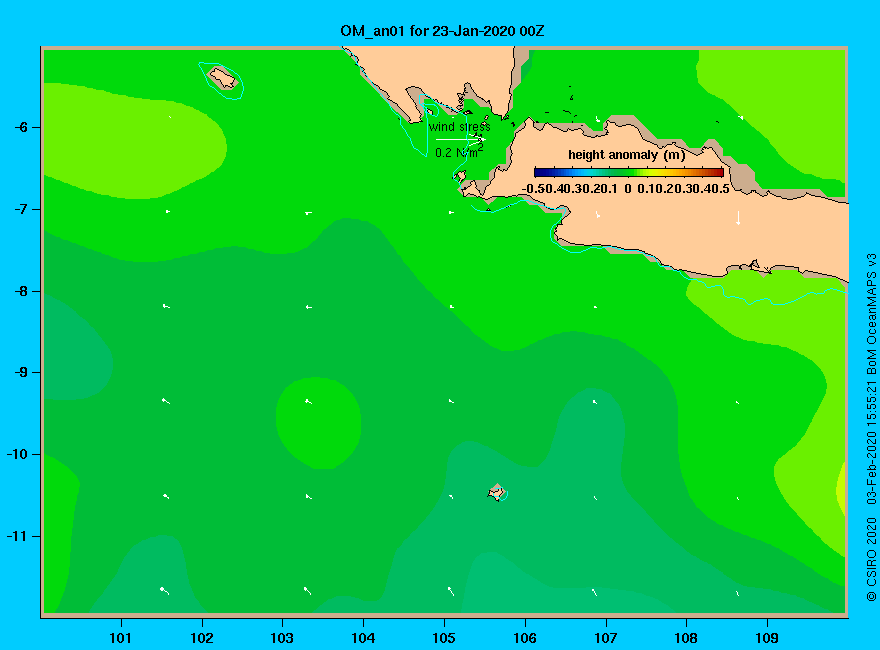This screenshot has height=650, width=880.
Task: Click the wind stress reference arrow
Action: tap(460, 139)
